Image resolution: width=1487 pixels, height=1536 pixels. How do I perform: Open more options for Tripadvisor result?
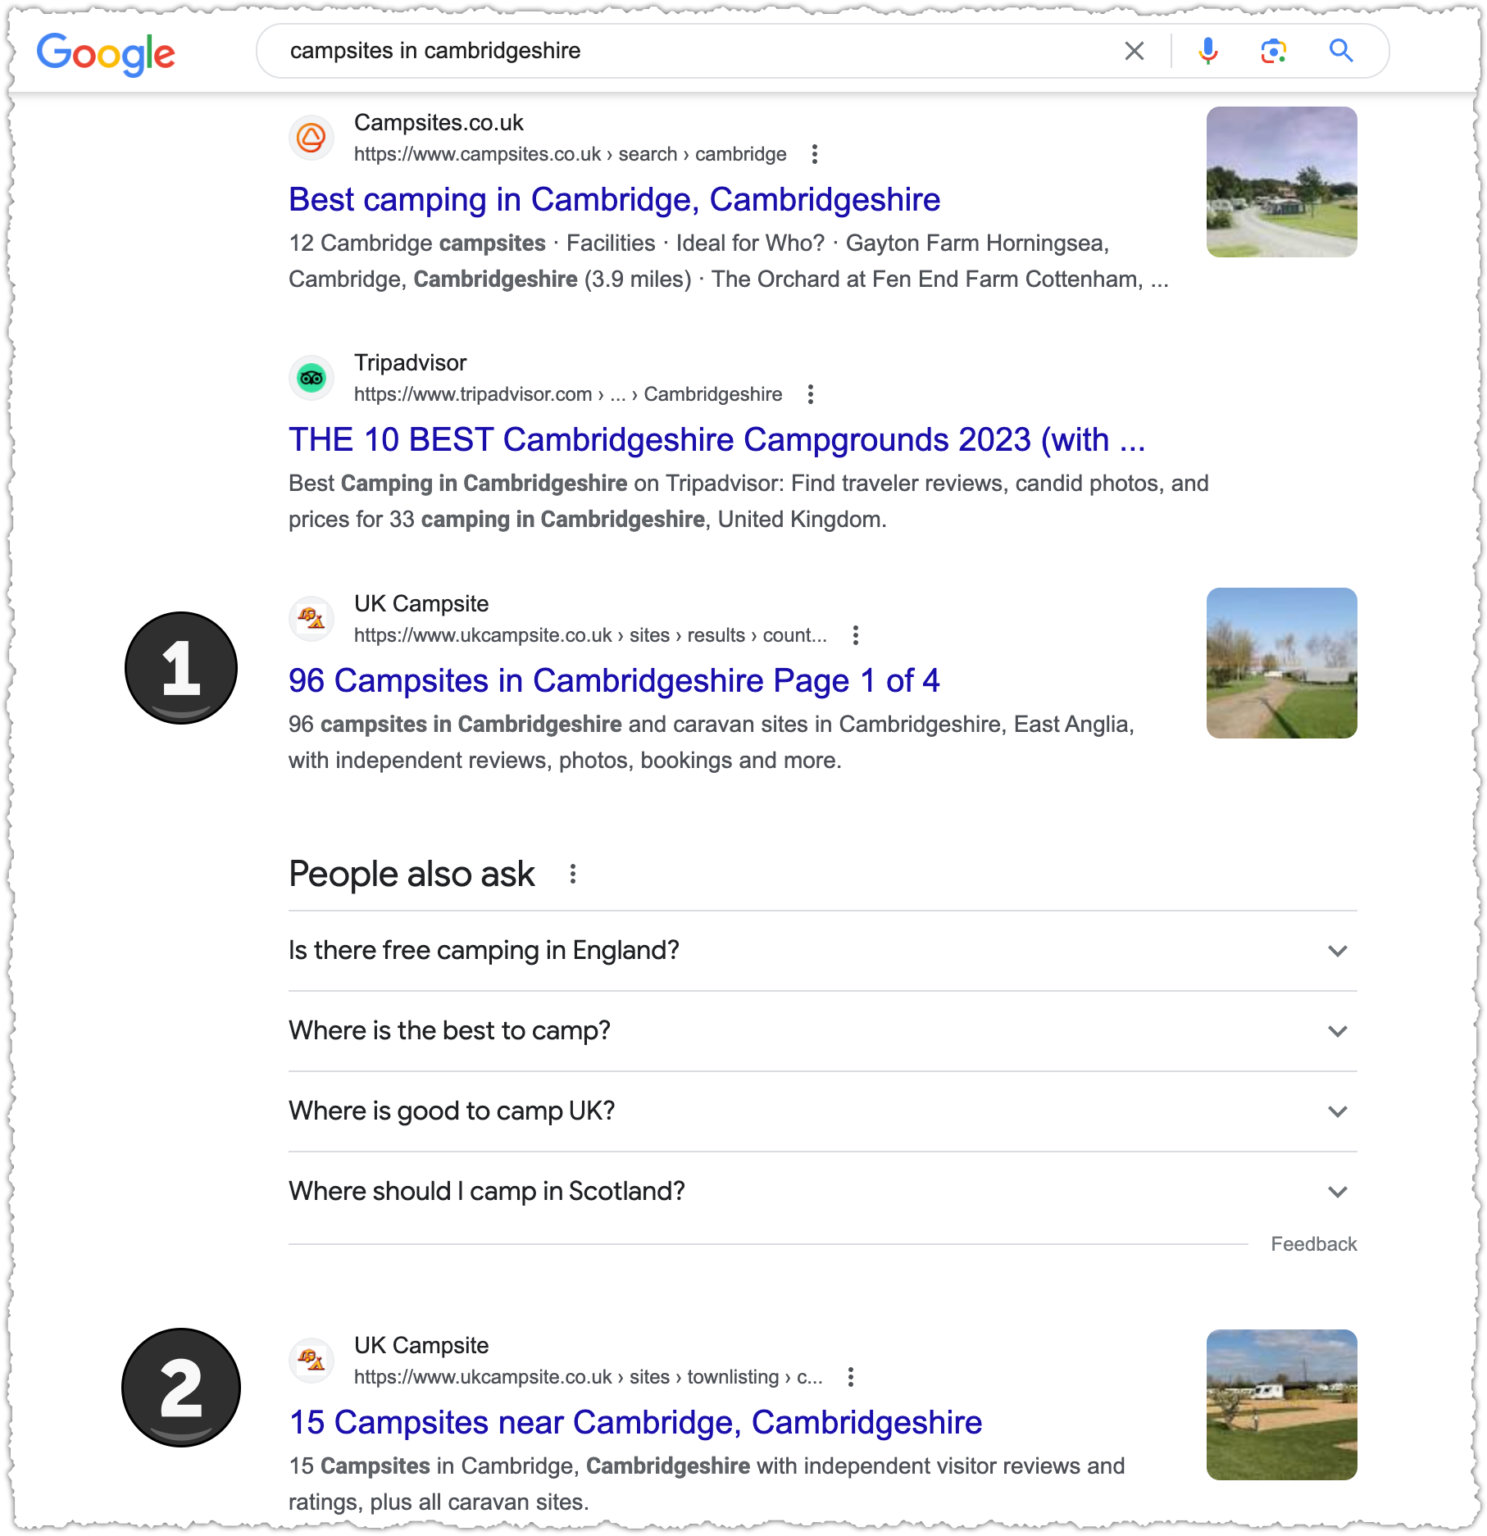pyautogui.click(x=811, y=394)
